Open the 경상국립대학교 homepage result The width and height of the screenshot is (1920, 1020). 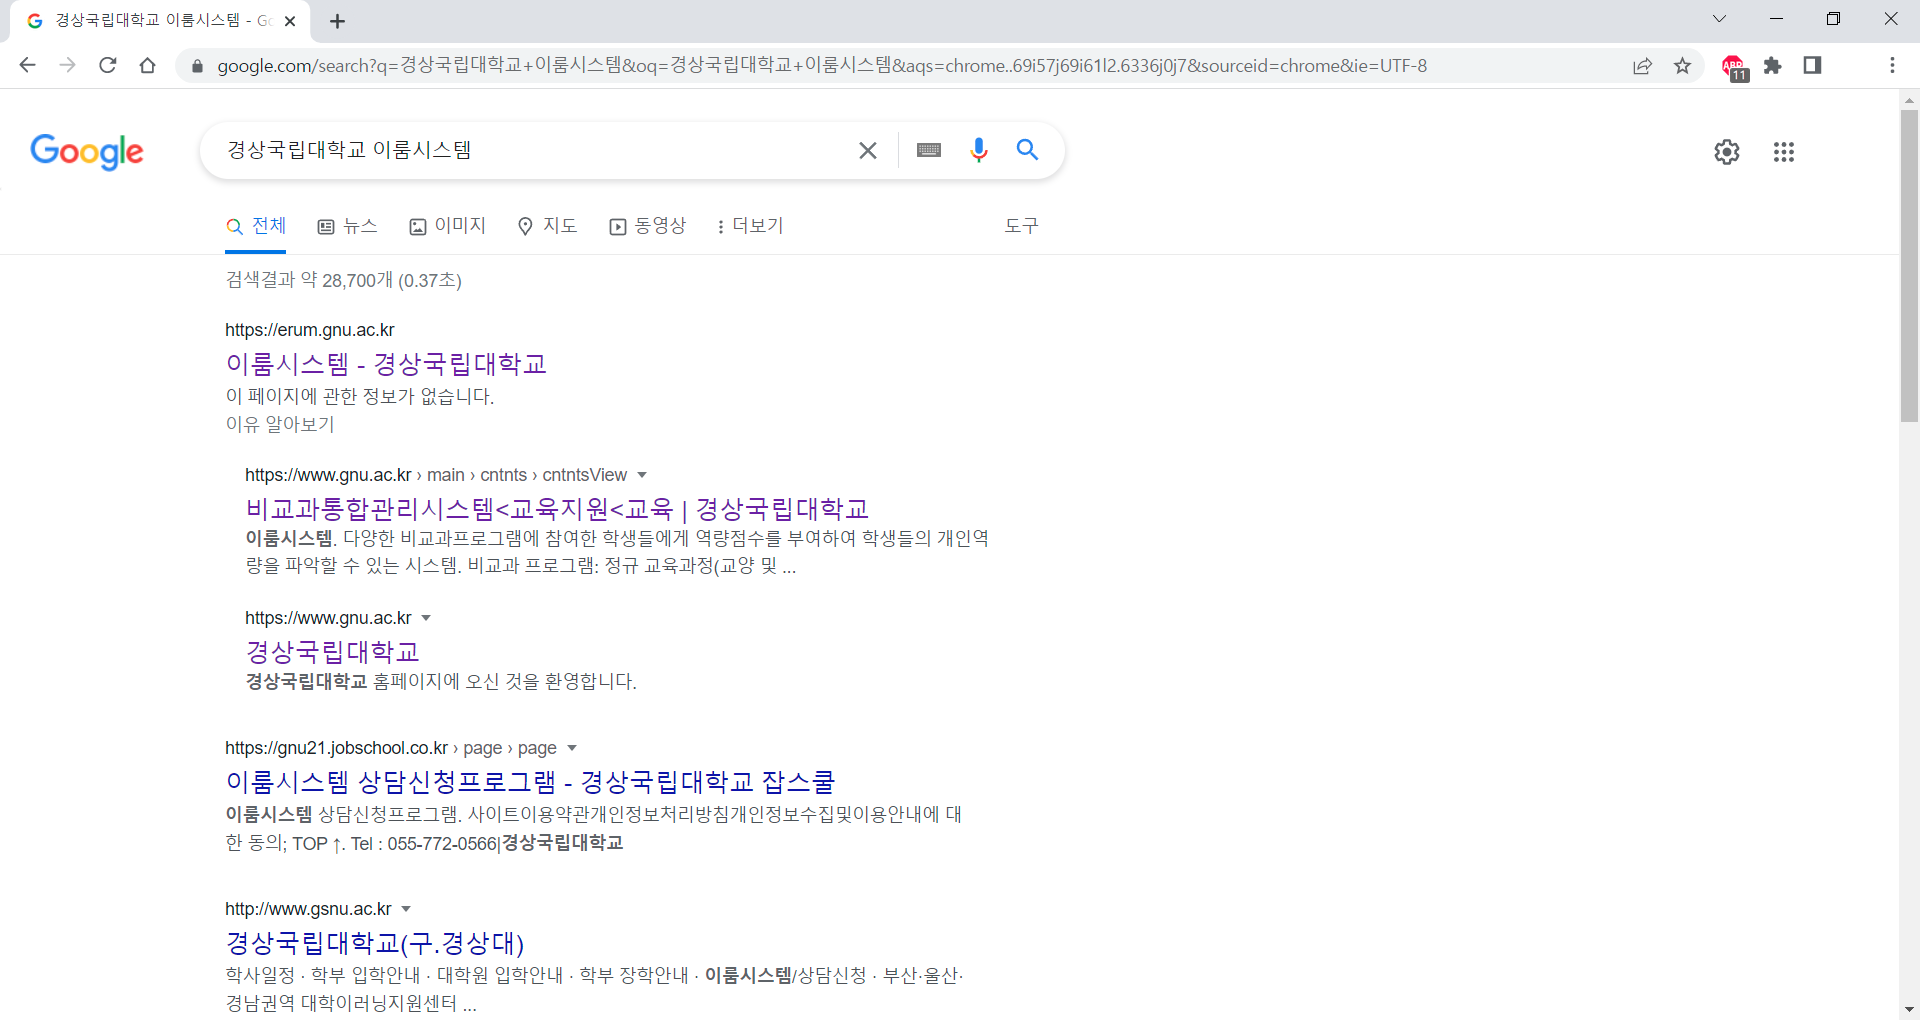click(332, 652)
